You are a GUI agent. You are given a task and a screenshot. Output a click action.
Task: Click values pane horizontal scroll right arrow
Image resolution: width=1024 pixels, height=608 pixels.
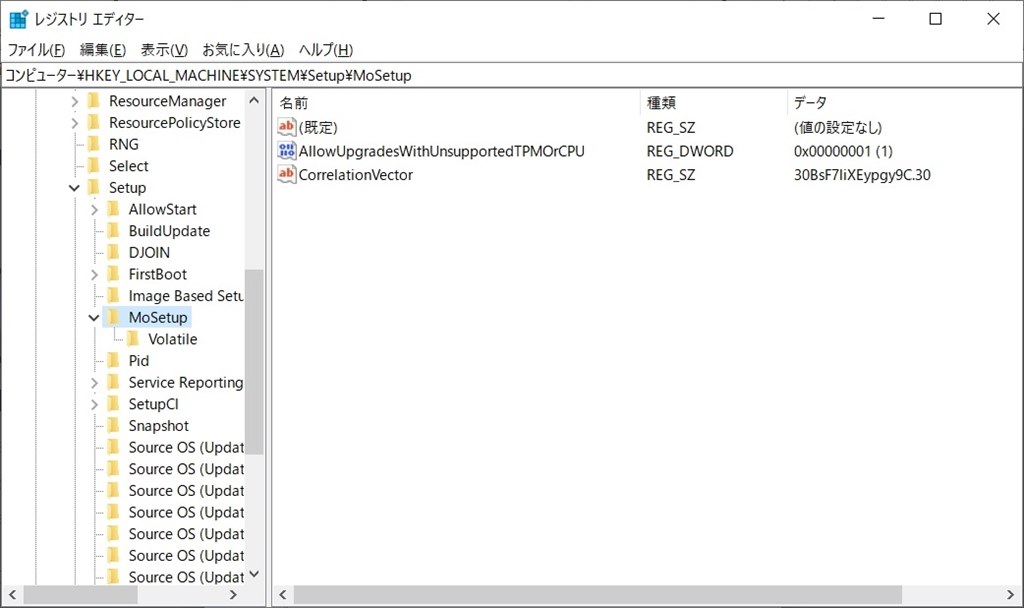(1010, 594)
